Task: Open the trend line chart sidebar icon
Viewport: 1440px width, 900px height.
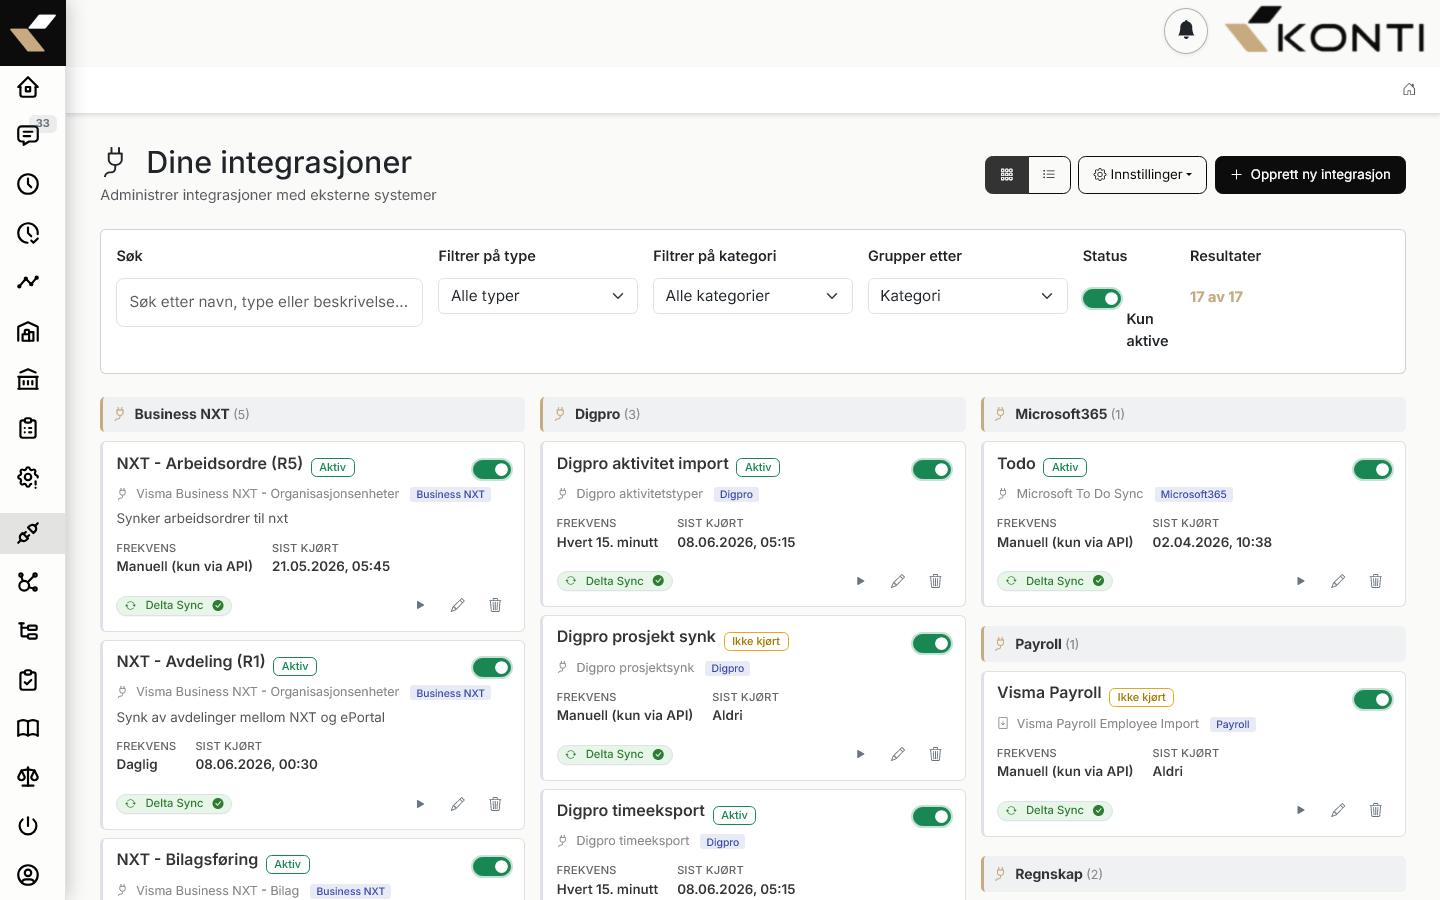Action: [28, 282]
